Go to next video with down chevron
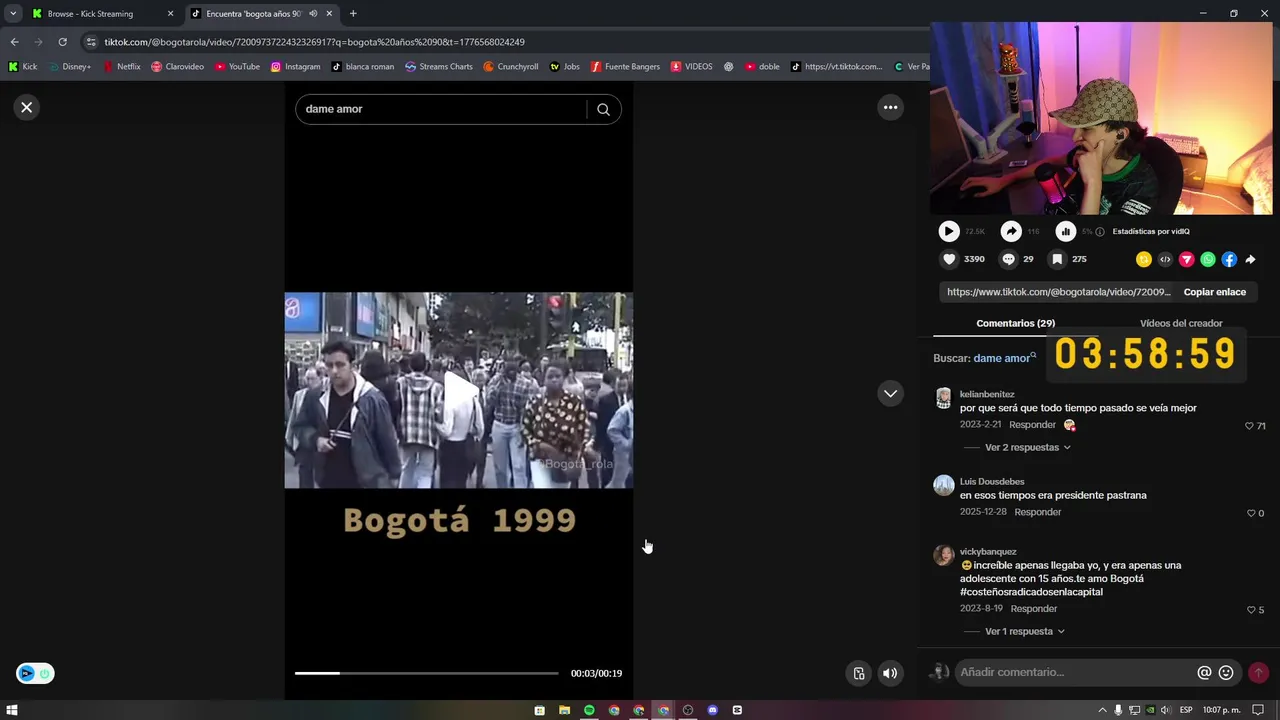Screen dimensions: 1280x720 890,393
